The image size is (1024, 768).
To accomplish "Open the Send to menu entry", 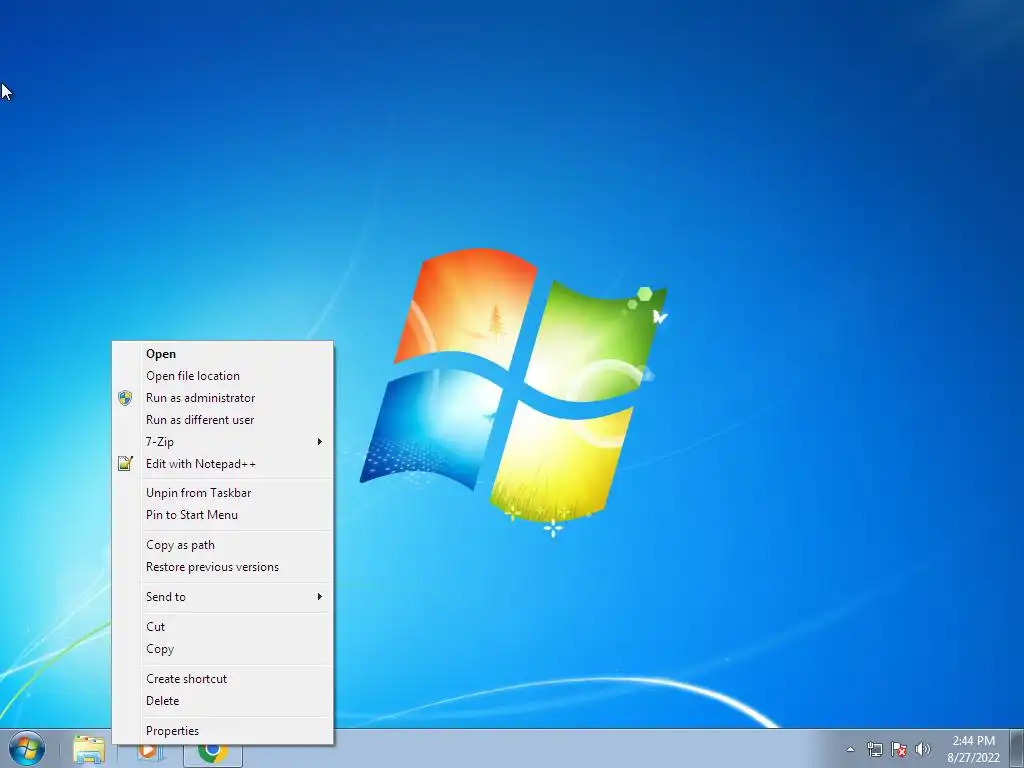I will coord(223,596).
